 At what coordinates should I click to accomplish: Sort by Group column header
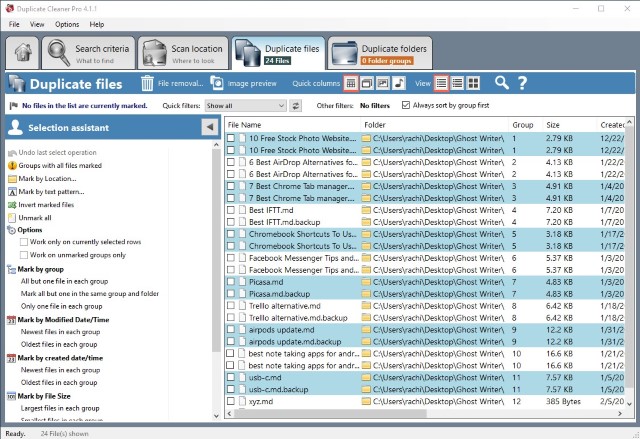click(x=525, y=125)
